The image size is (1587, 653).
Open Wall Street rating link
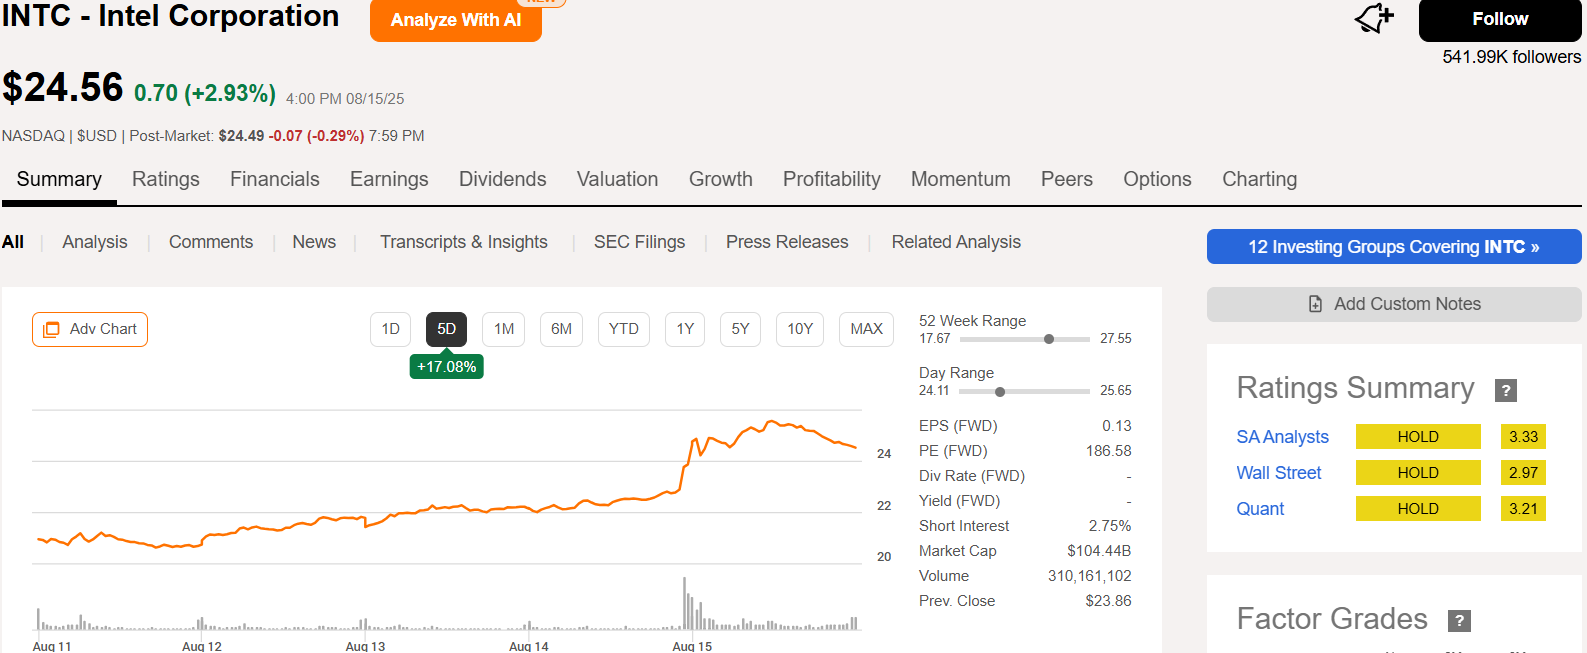coord(1279,473)
